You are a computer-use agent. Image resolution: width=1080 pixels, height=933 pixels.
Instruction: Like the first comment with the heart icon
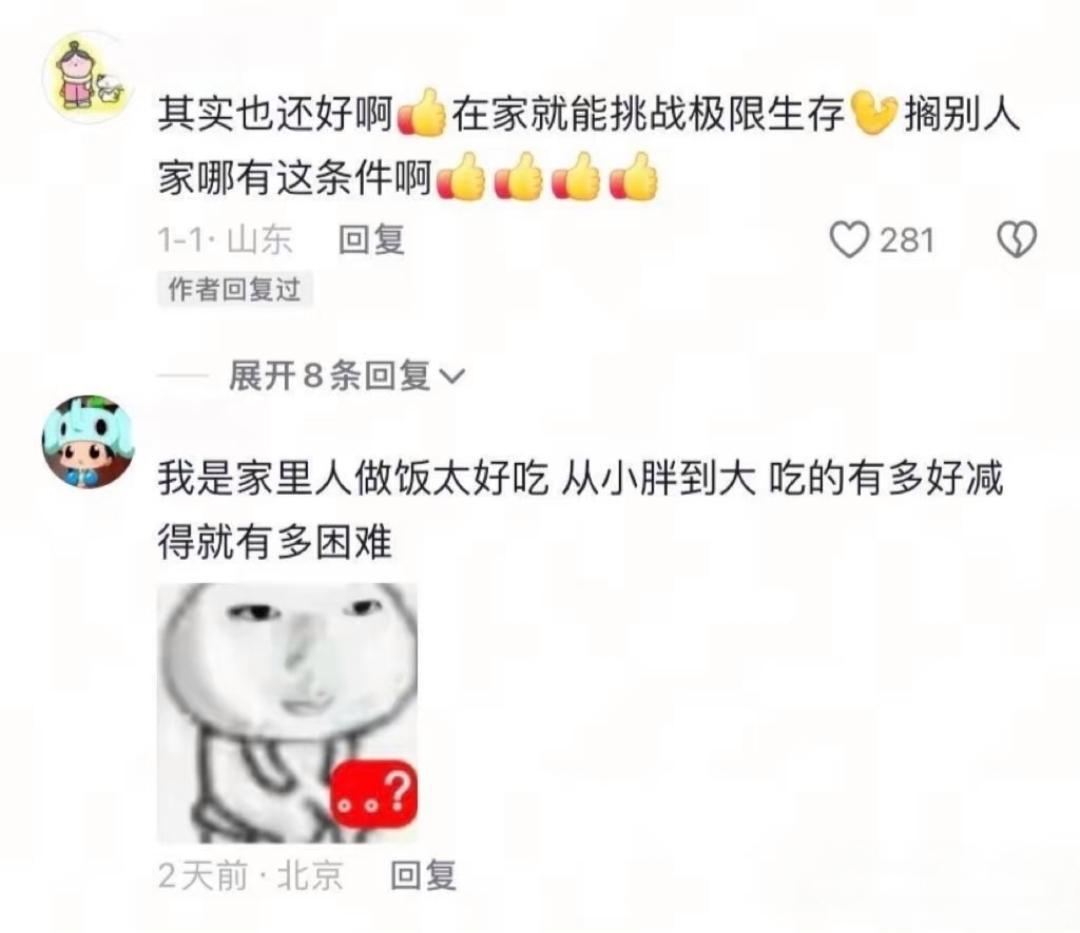coord(849,240)
